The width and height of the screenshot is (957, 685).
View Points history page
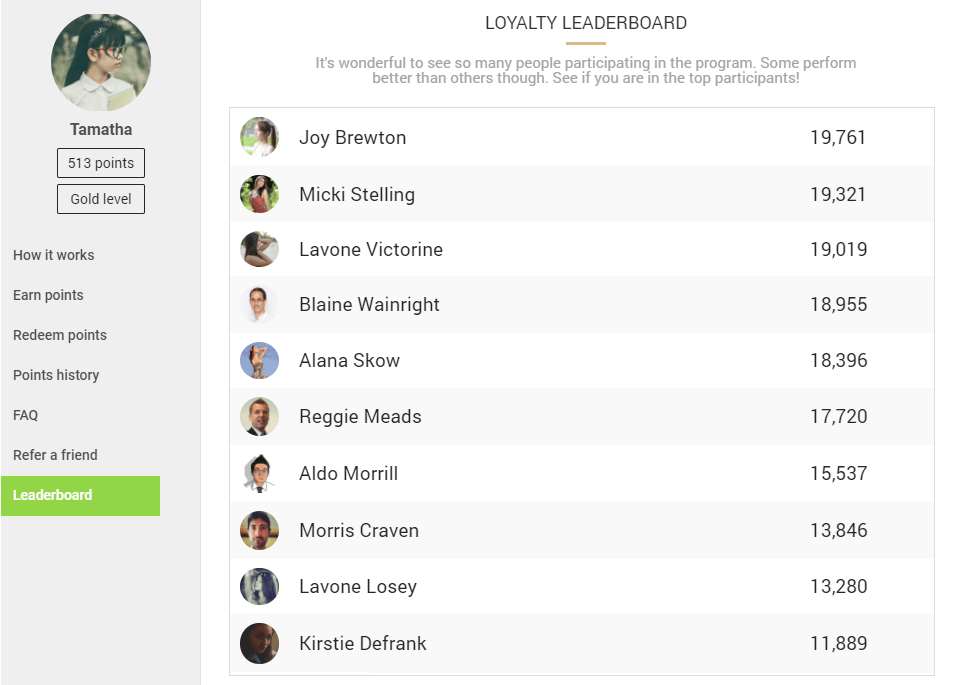[x=56, y=375]
